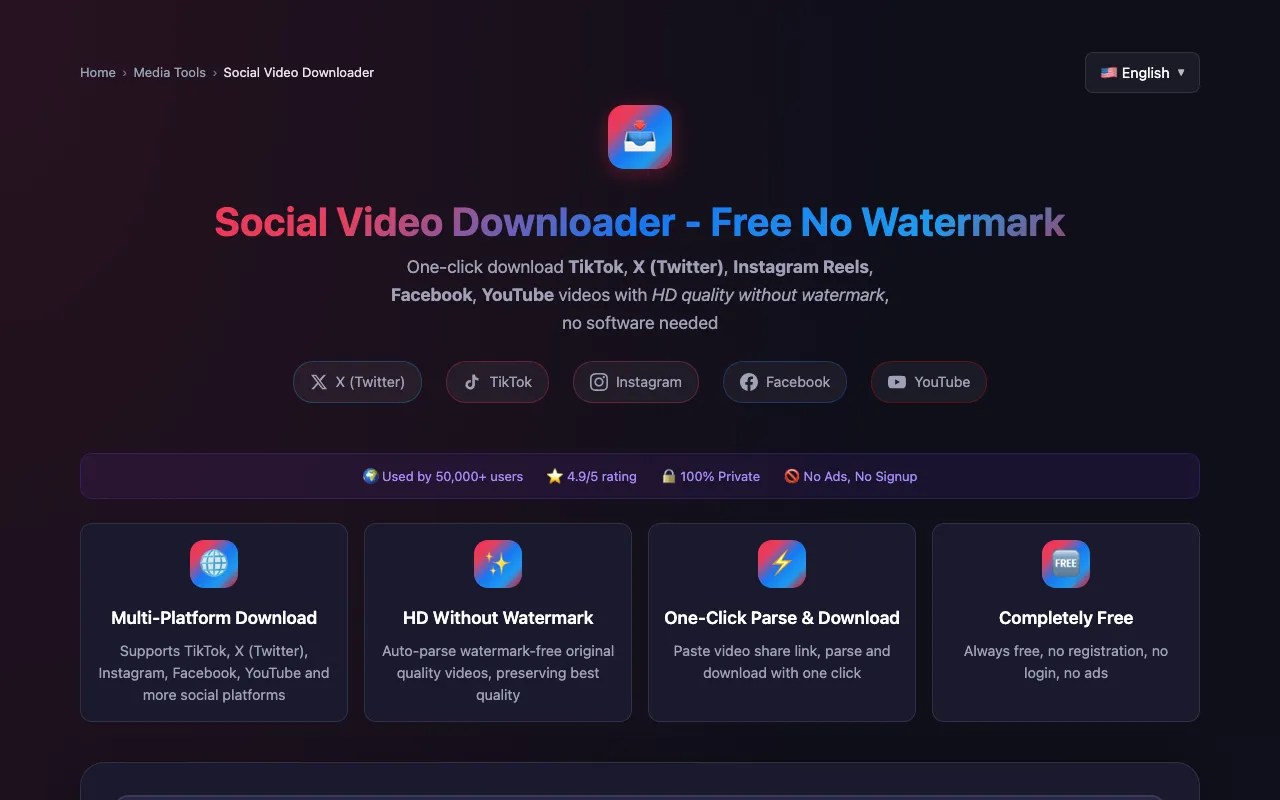Click the 'no software needed' subtitle line
The image size is (1280, 800).
coord(640,323)
